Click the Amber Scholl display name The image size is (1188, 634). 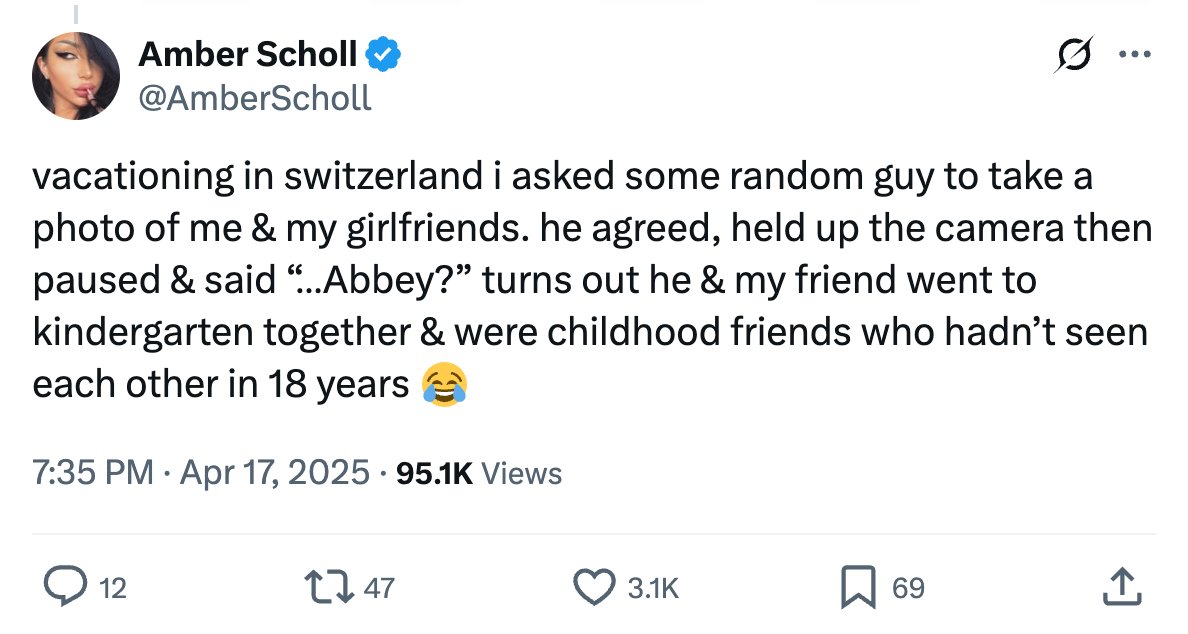pyautogui.click(x=248, y=55)
